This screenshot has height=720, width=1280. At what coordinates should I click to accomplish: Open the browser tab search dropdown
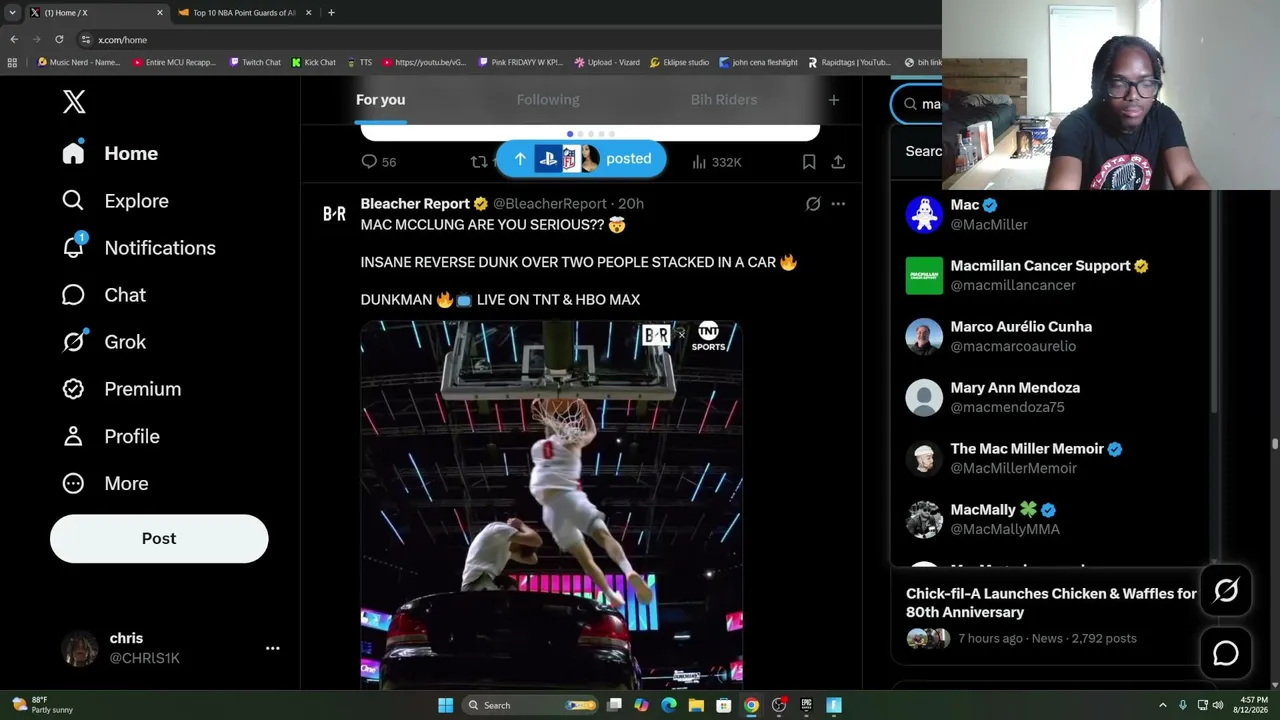point(12,13)
